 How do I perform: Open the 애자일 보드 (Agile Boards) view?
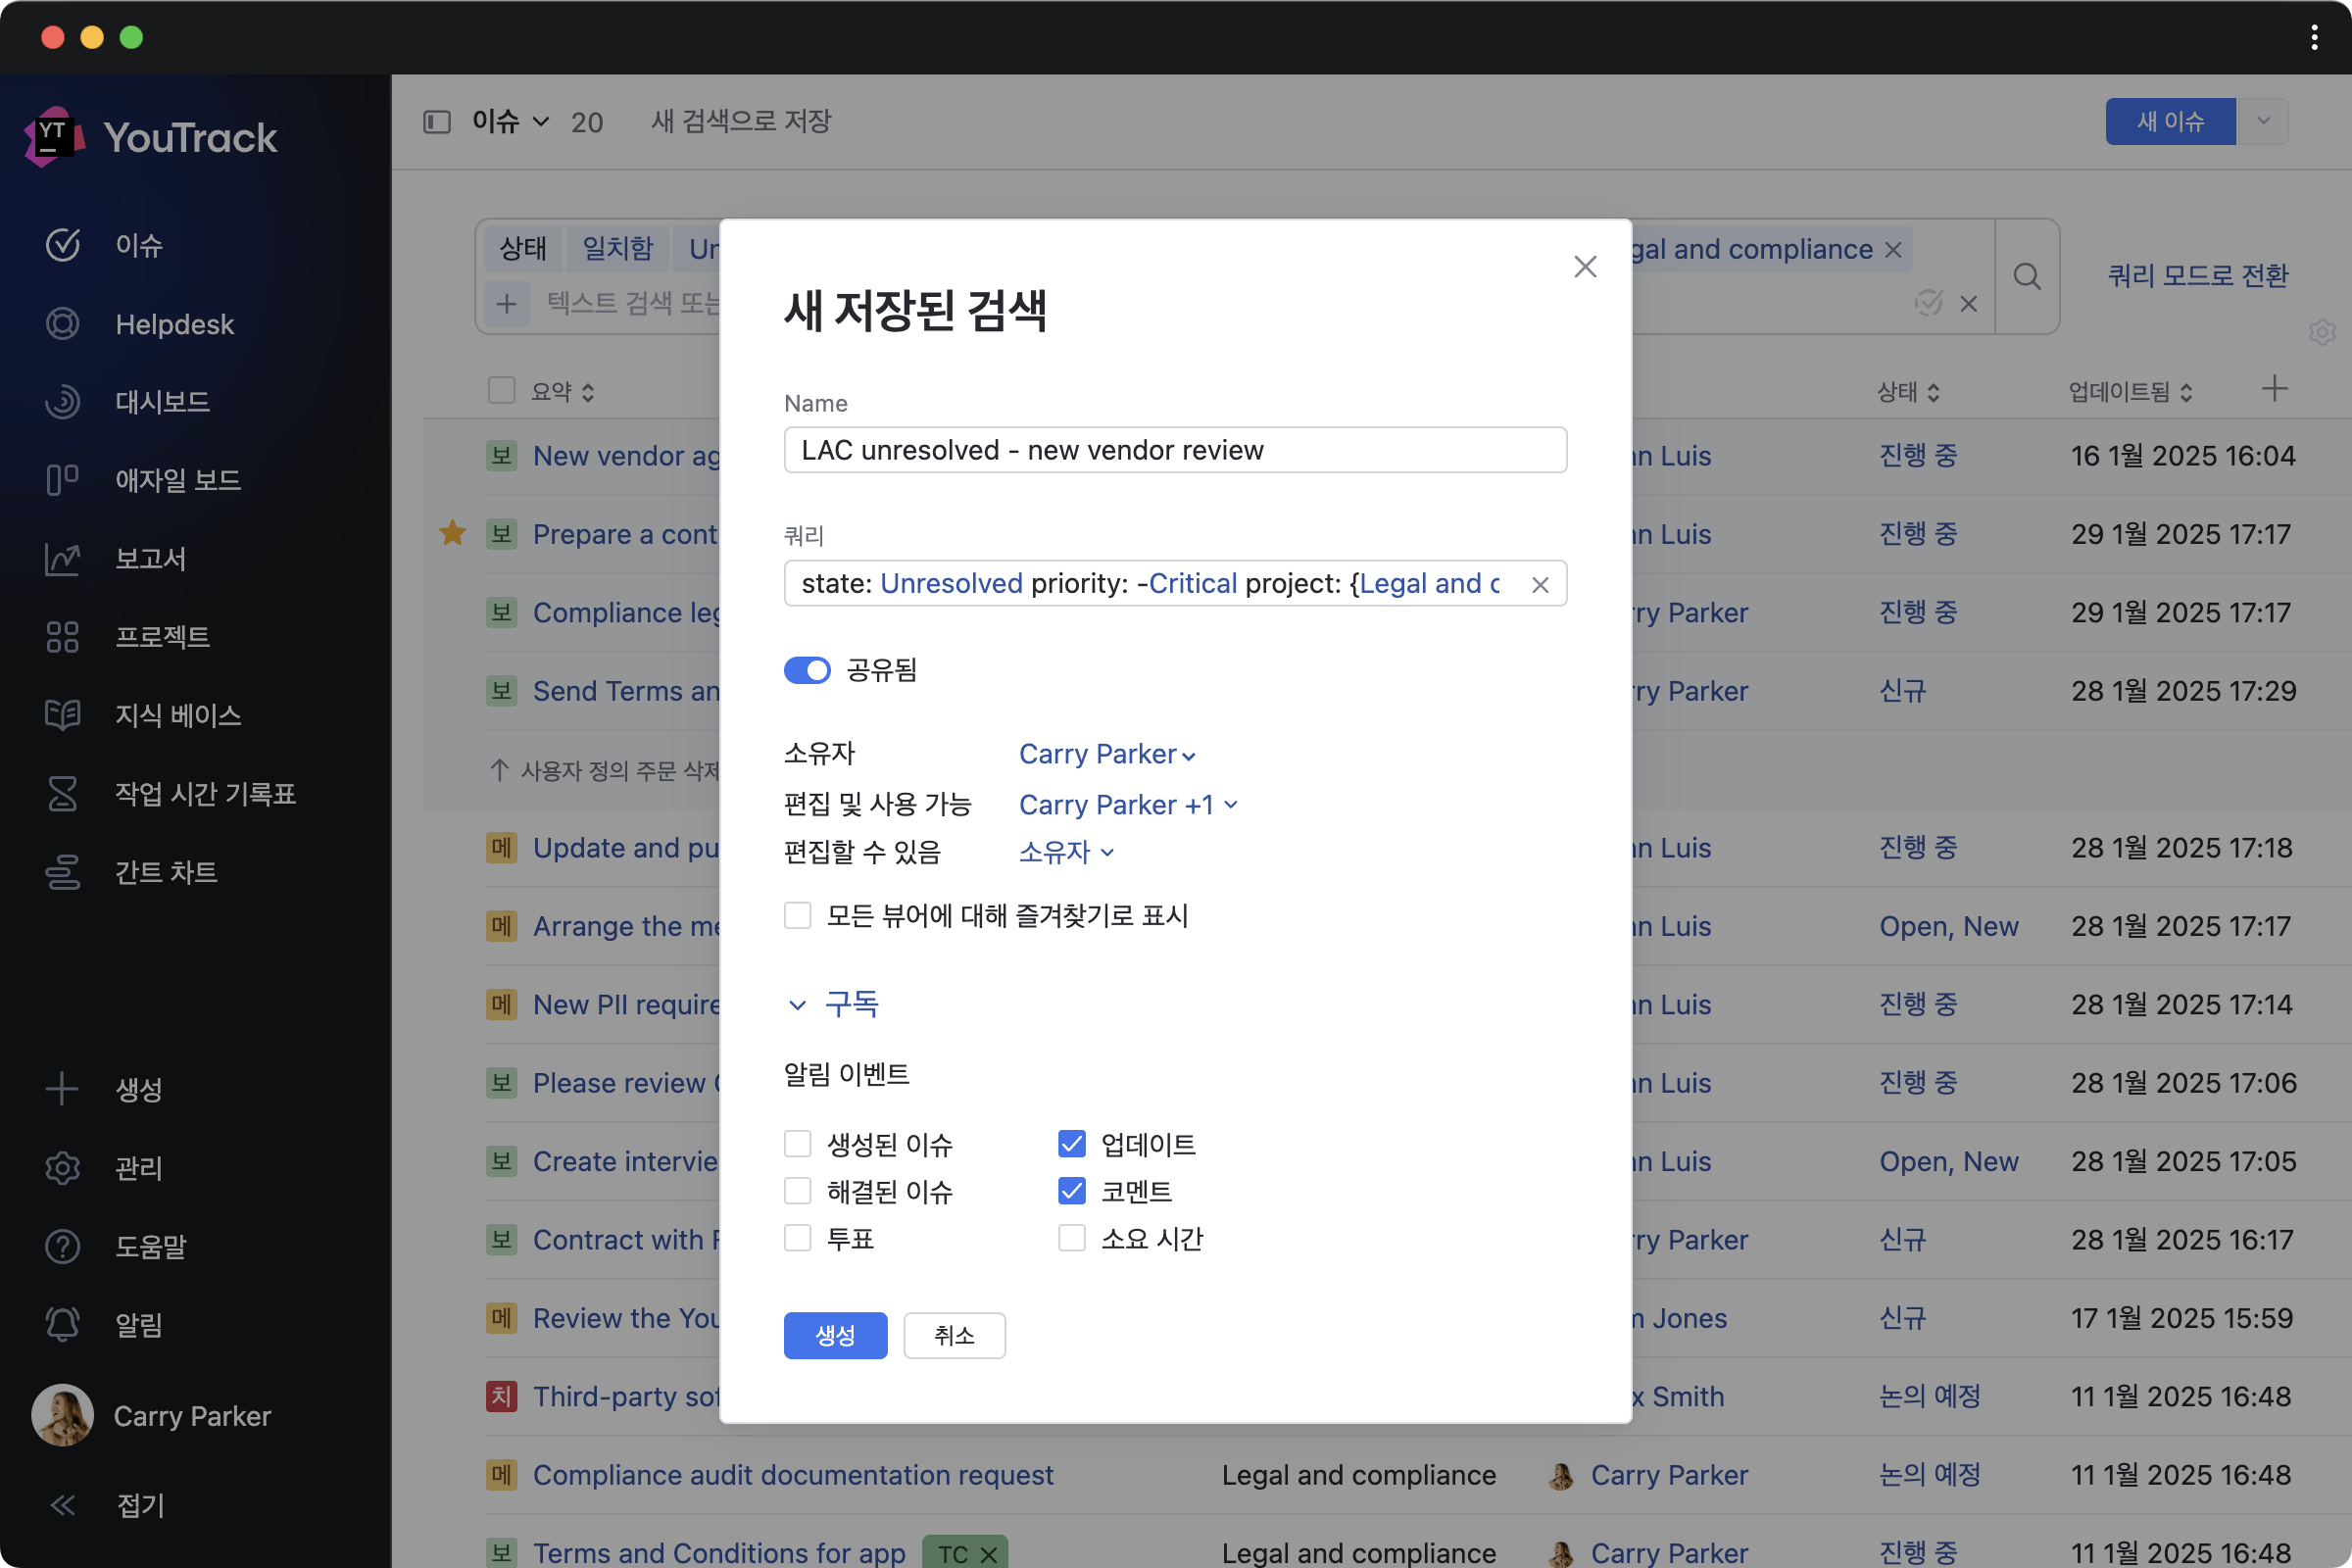pyautogui.click(x=178, y=480)
